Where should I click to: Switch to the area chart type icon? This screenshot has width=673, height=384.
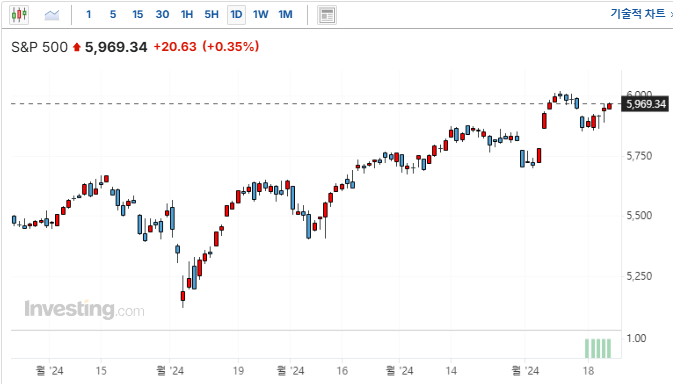[52, 15]
